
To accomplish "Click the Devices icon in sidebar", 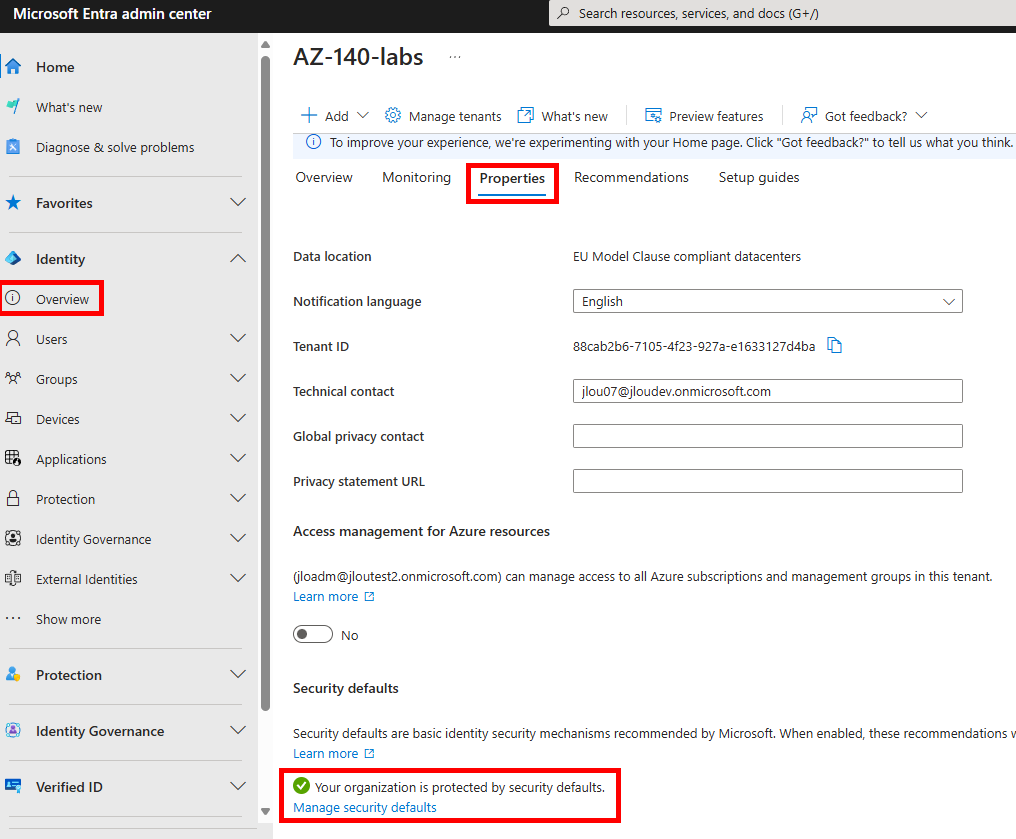I will point(14,419).
